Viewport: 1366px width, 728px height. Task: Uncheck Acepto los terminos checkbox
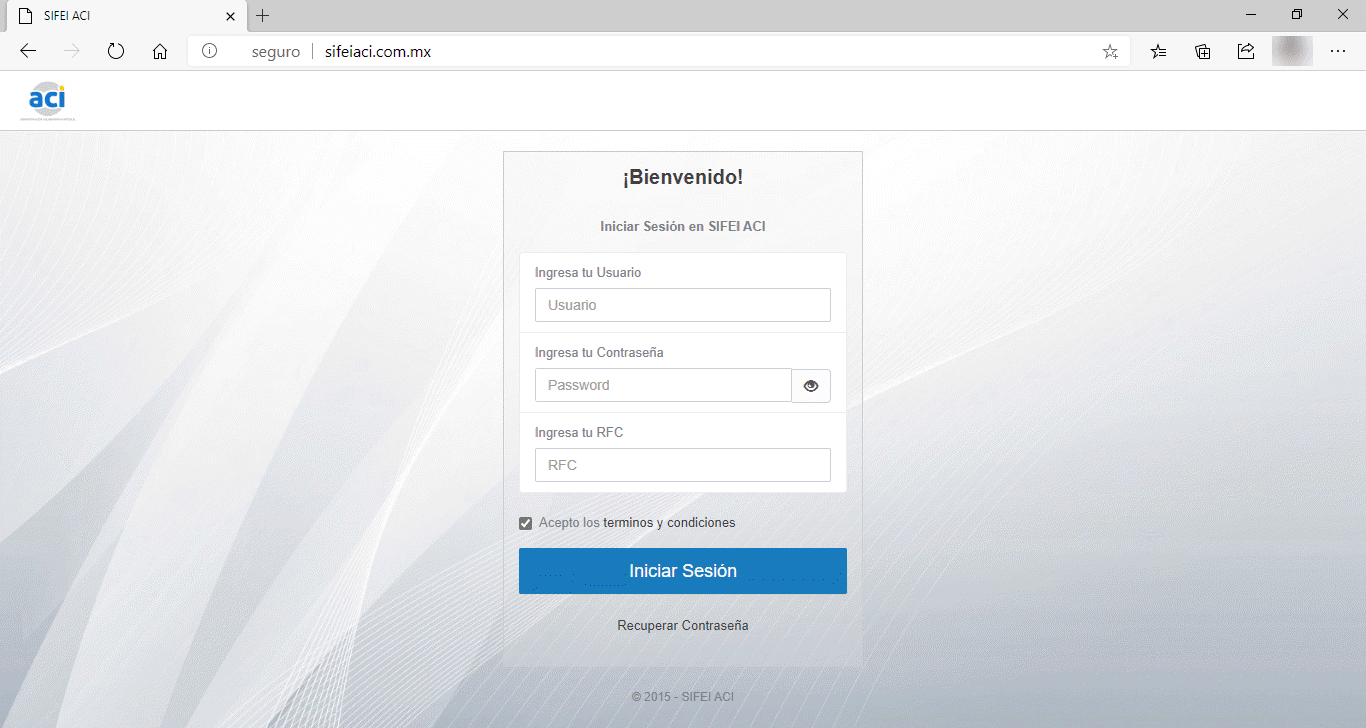[526, 523]
